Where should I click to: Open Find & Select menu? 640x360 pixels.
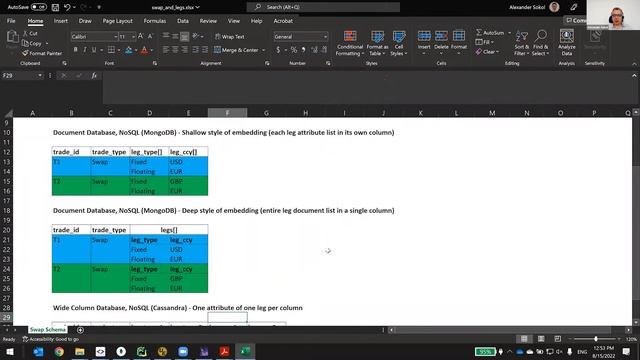click(540, 43)
